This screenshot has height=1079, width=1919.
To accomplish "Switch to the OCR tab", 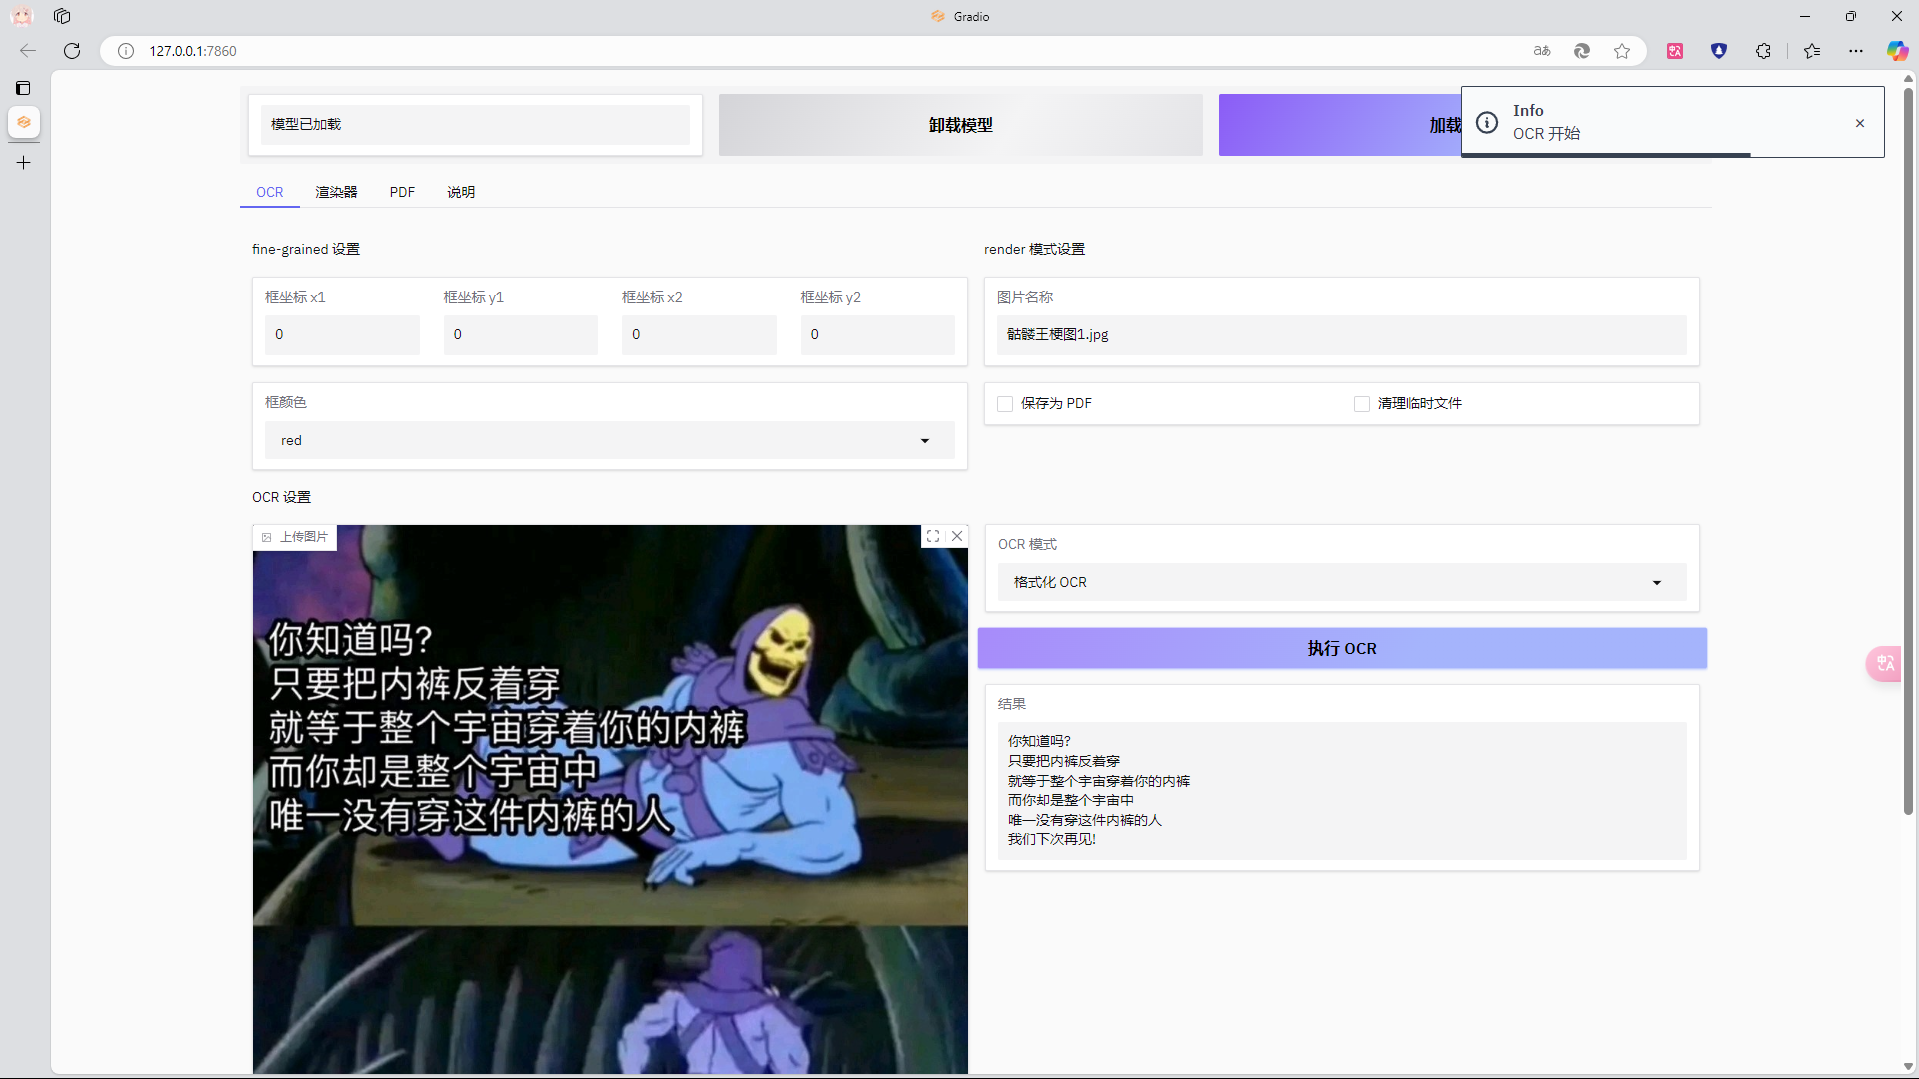I will pyautogui.click(x=270, y=192).
